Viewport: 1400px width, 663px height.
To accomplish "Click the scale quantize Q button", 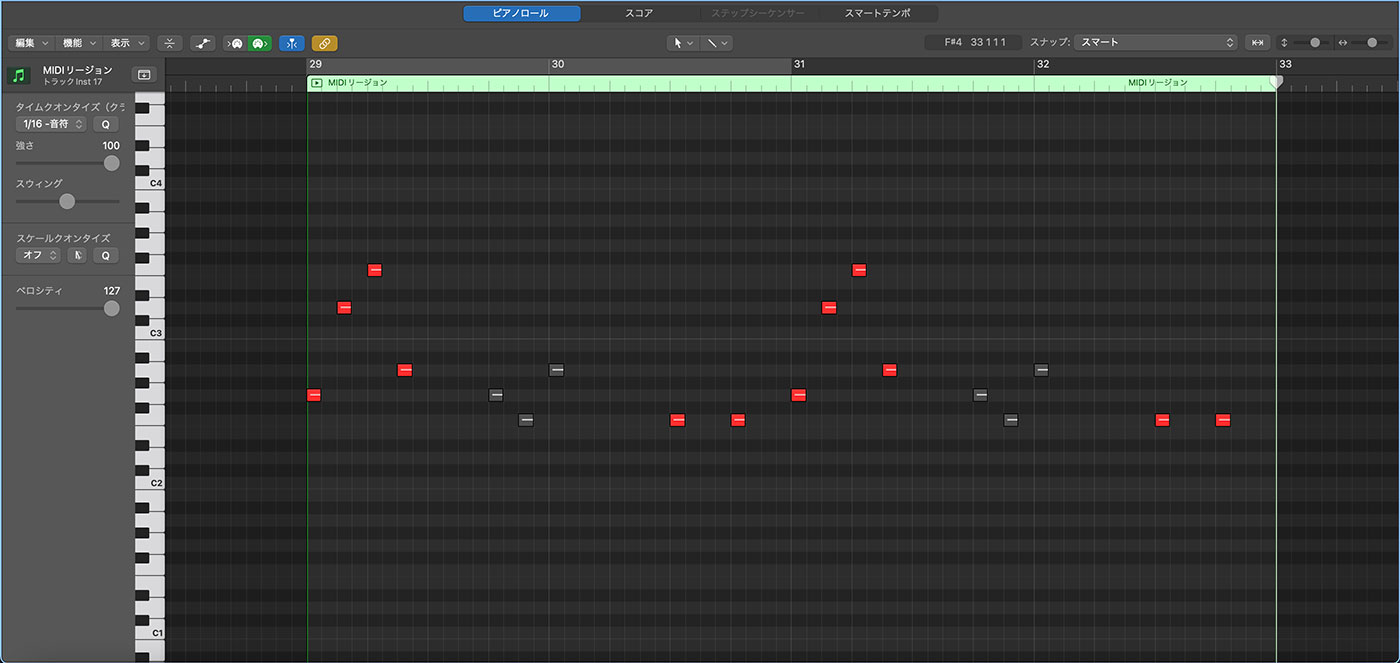I will coord(106,255).
